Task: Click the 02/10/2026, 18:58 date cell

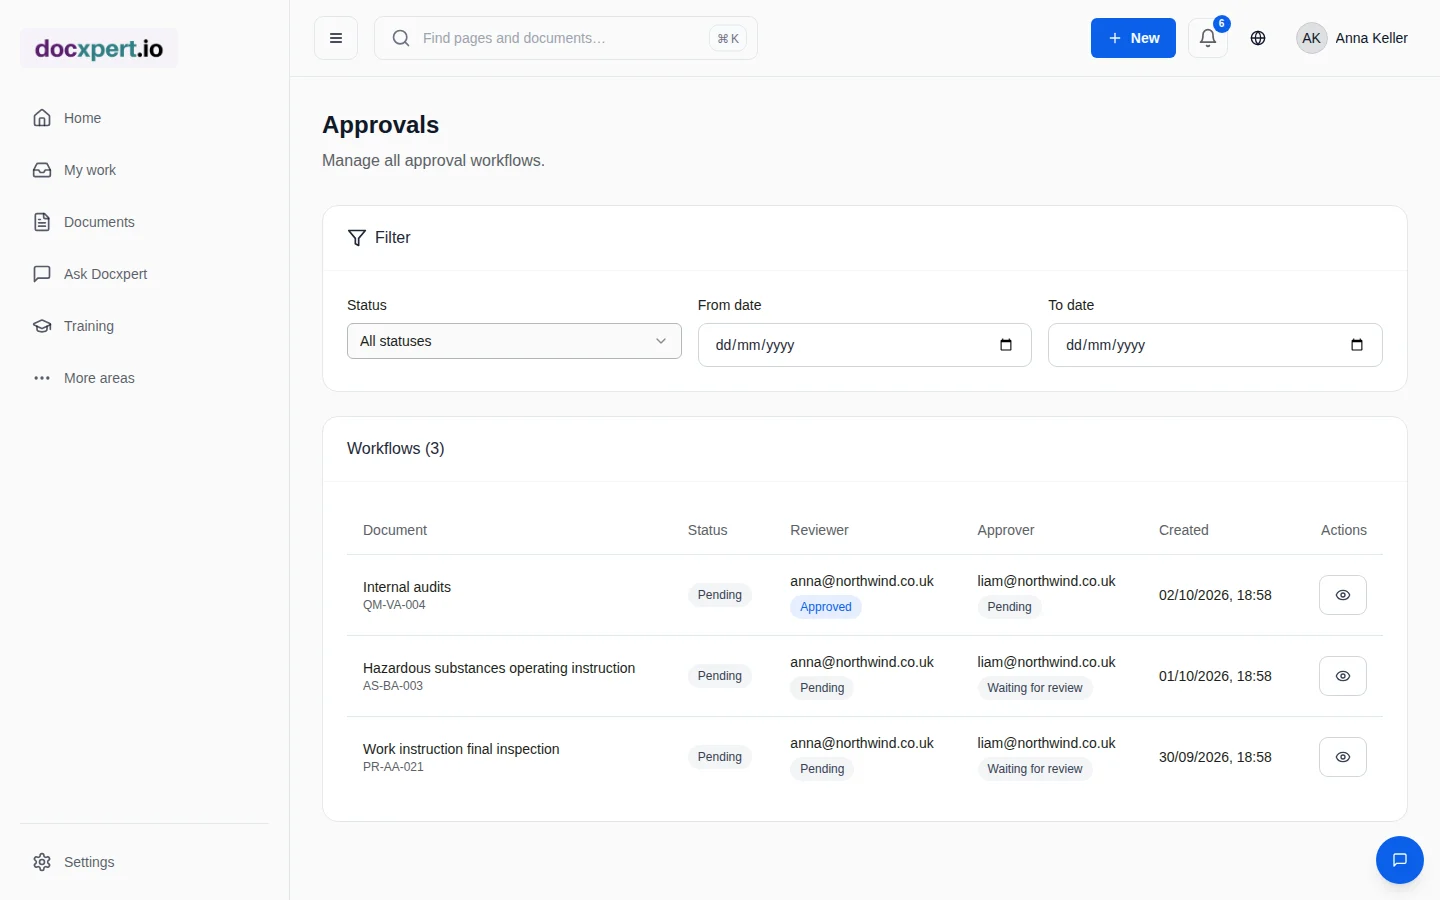Action: coord(1215,595)
